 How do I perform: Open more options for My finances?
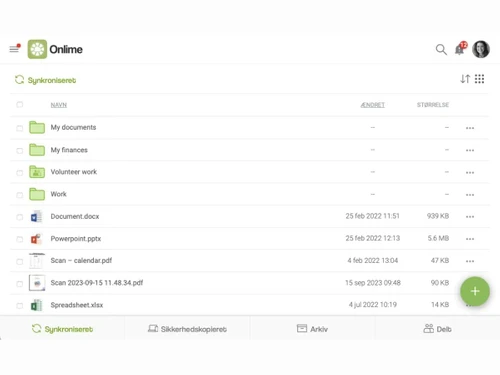(x=470, y=150)
